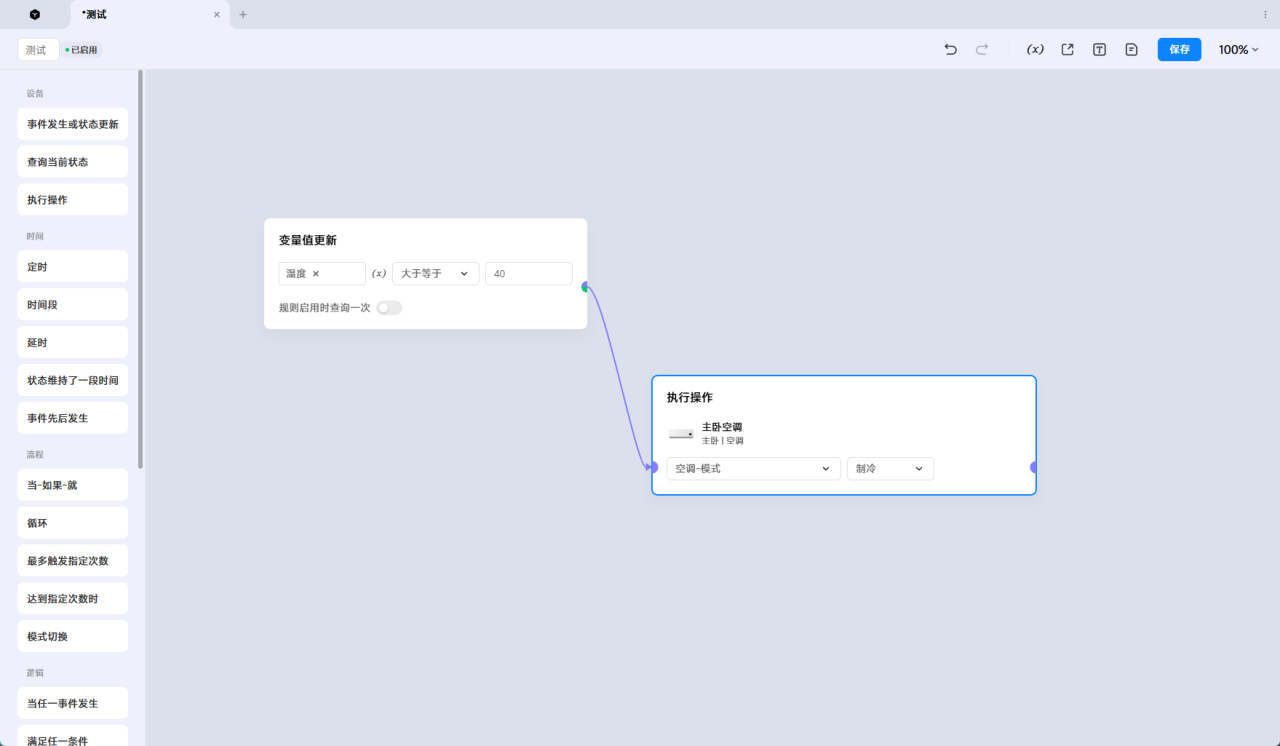Save the rule with 保存 button
1280x746 pixels.
coord(1179,49)
